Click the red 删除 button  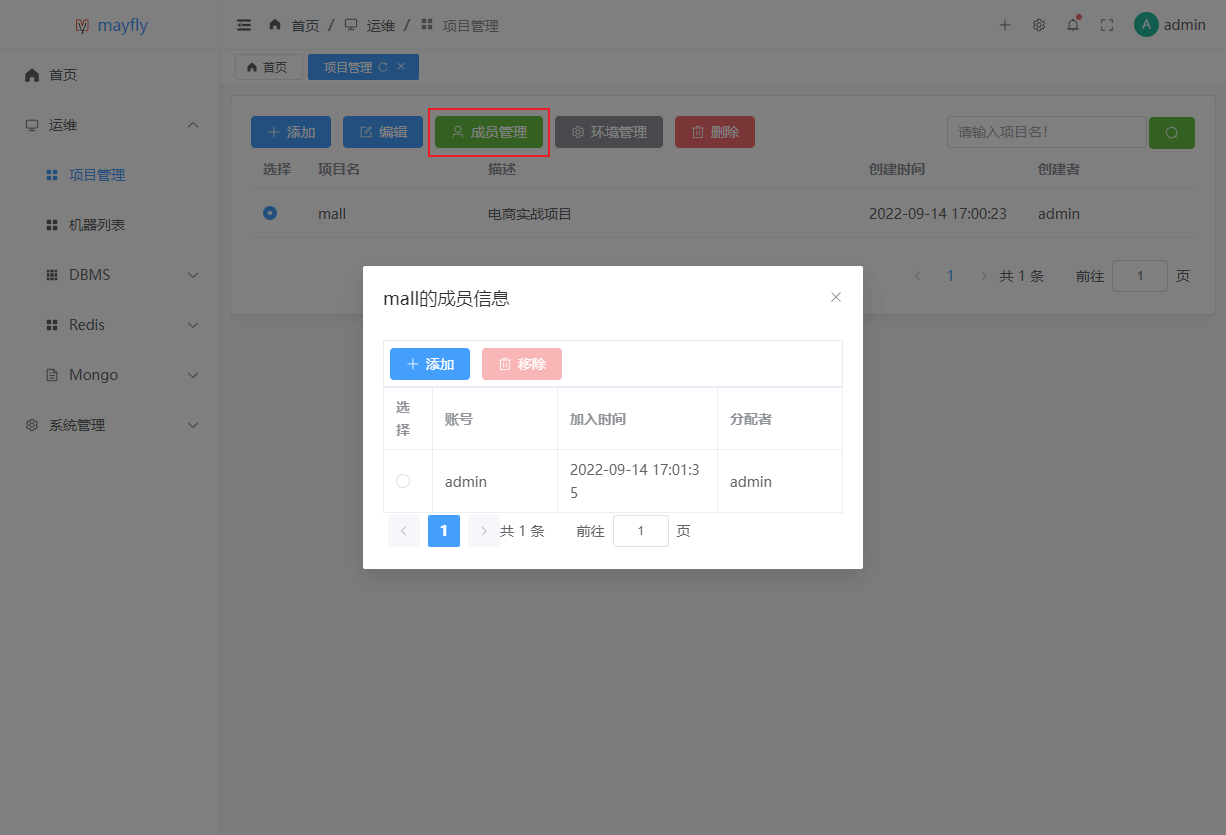[715, 132]
